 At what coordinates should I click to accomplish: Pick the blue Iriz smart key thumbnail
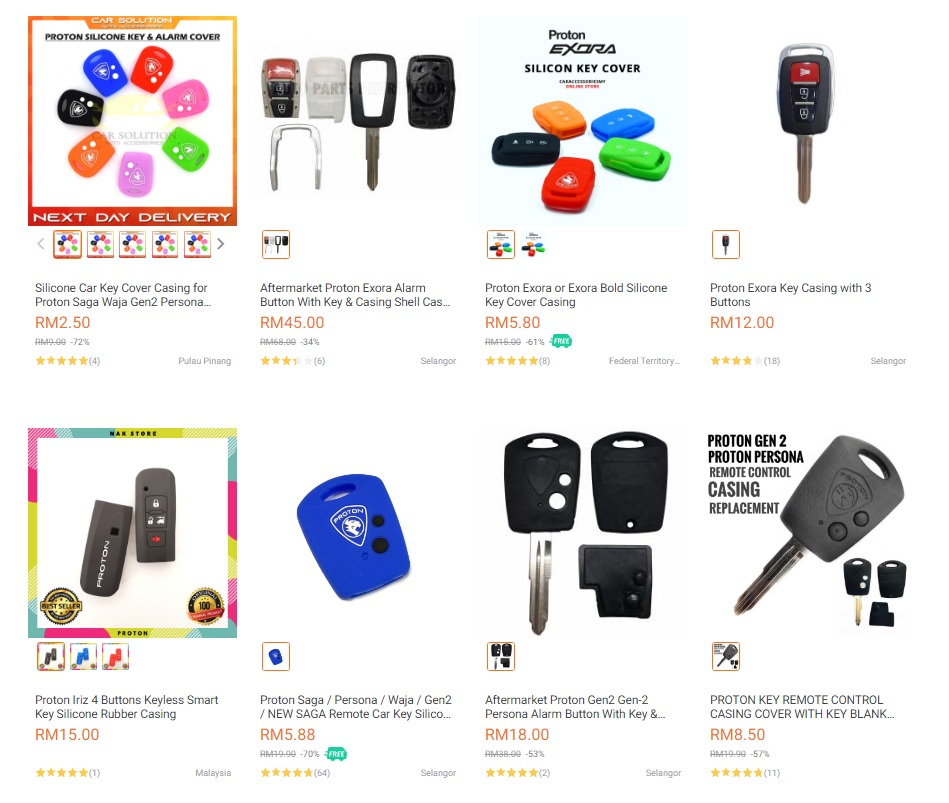(84, 657)
